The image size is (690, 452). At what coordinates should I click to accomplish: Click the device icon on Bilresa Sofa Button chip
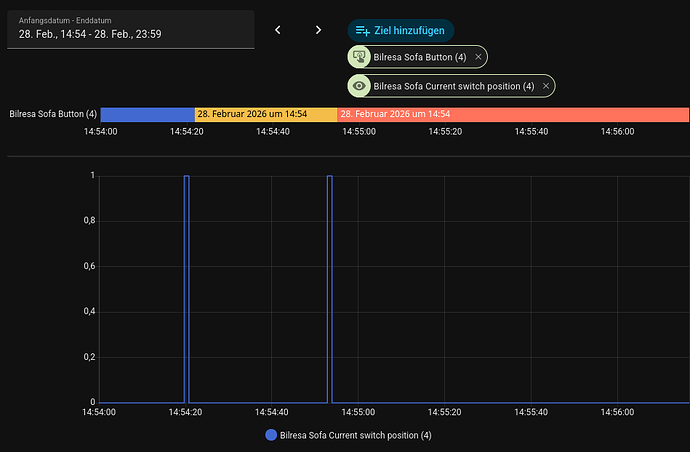tap(360, 58)
